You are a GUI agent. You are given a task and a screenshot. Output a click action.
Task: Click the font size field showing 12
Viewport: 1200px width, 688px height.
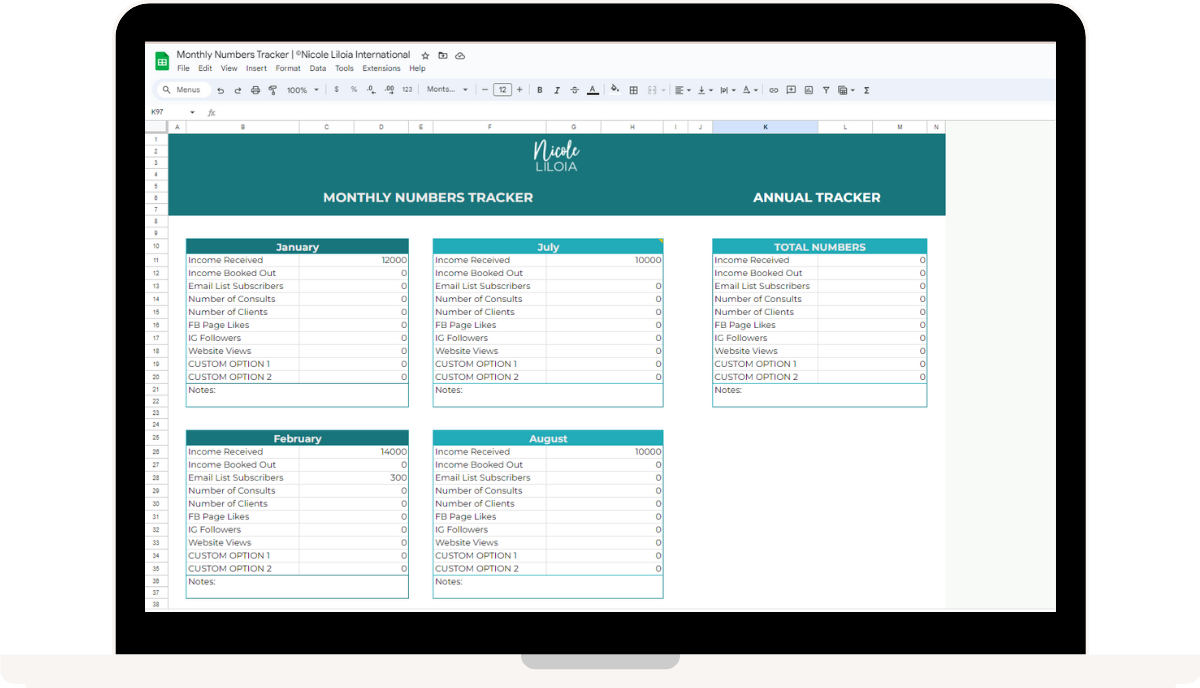coord(502,90)
